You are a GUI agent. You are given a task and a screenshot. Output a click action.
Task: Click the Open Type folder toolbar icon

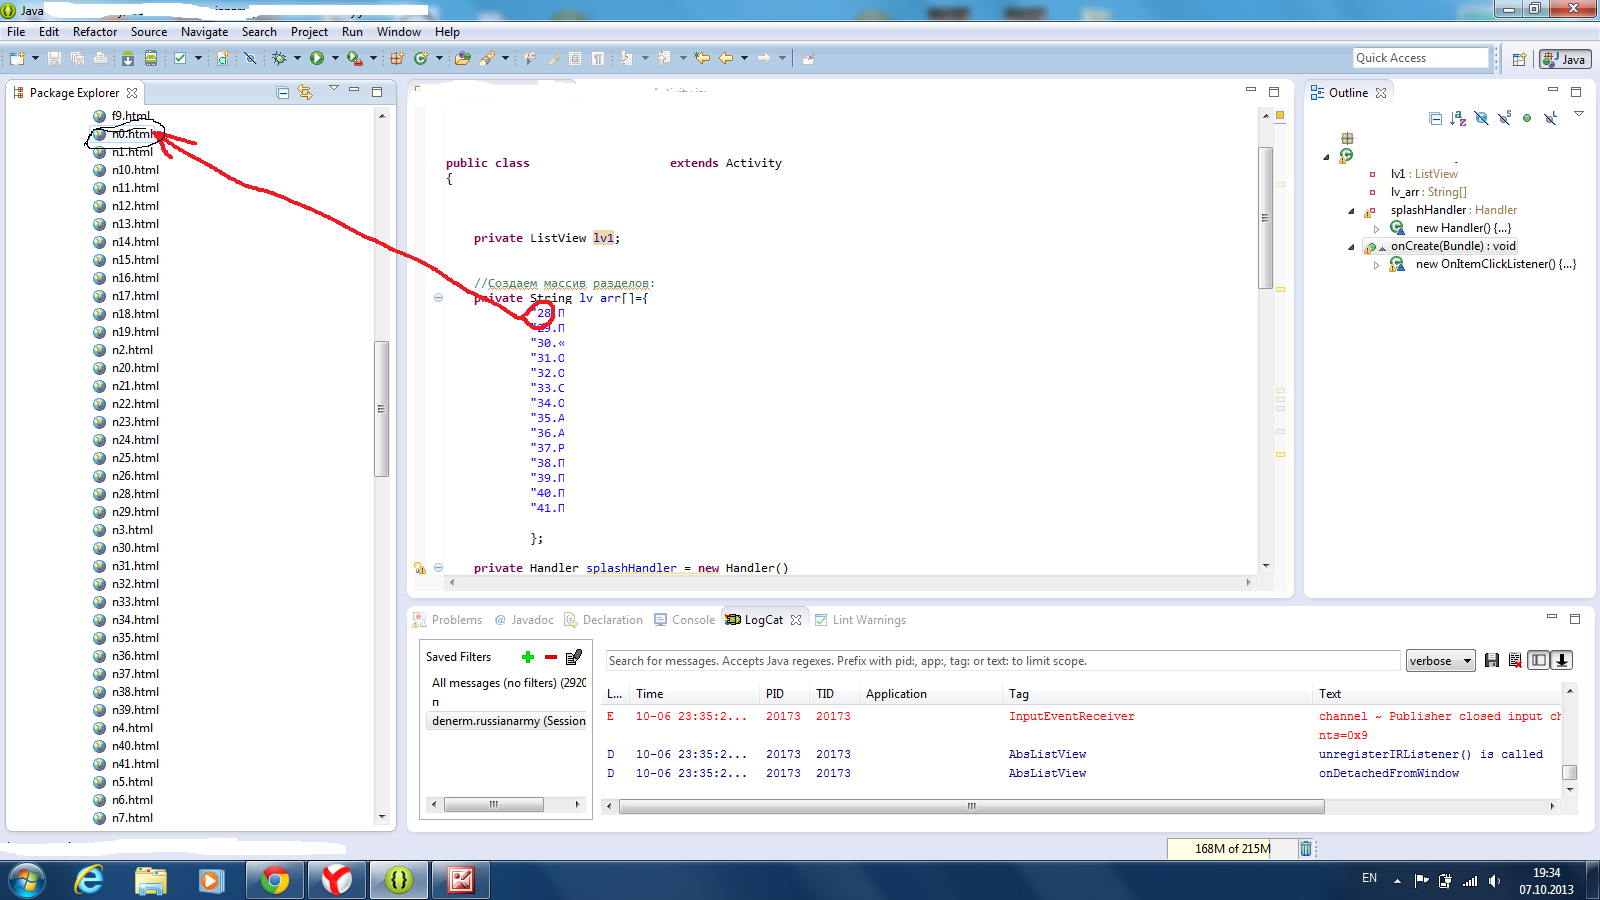click(x=462, y=59)
